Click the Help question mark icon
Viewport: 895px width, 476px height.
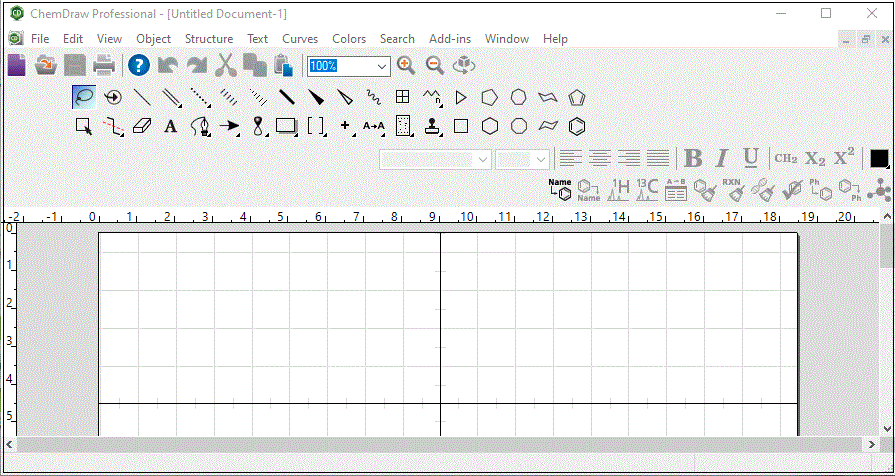(139, 65)
